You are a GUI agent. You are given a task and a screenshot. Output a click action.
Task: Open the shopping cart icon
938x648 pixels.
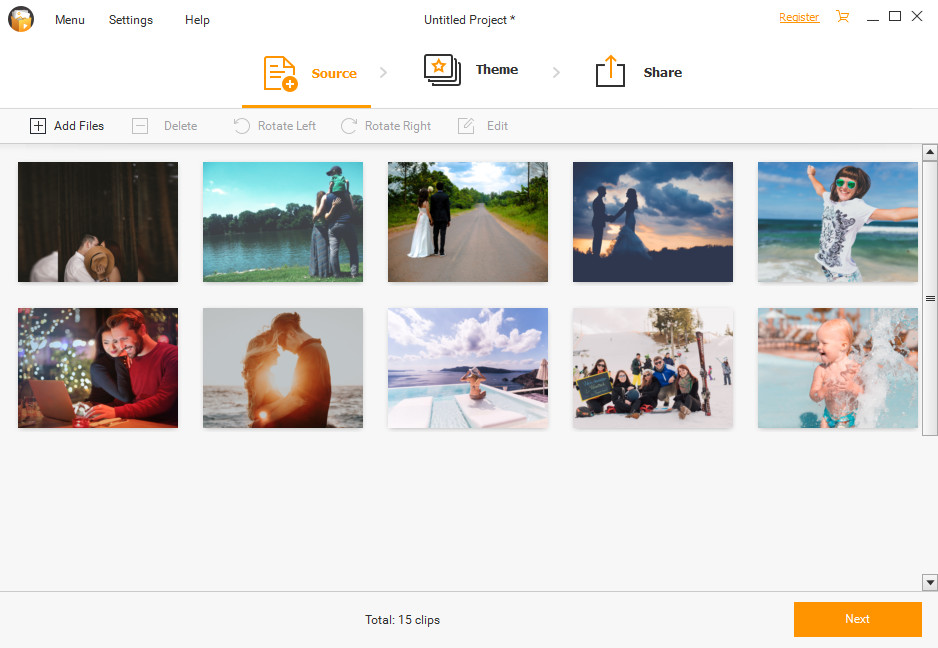[x=842, y=17]
